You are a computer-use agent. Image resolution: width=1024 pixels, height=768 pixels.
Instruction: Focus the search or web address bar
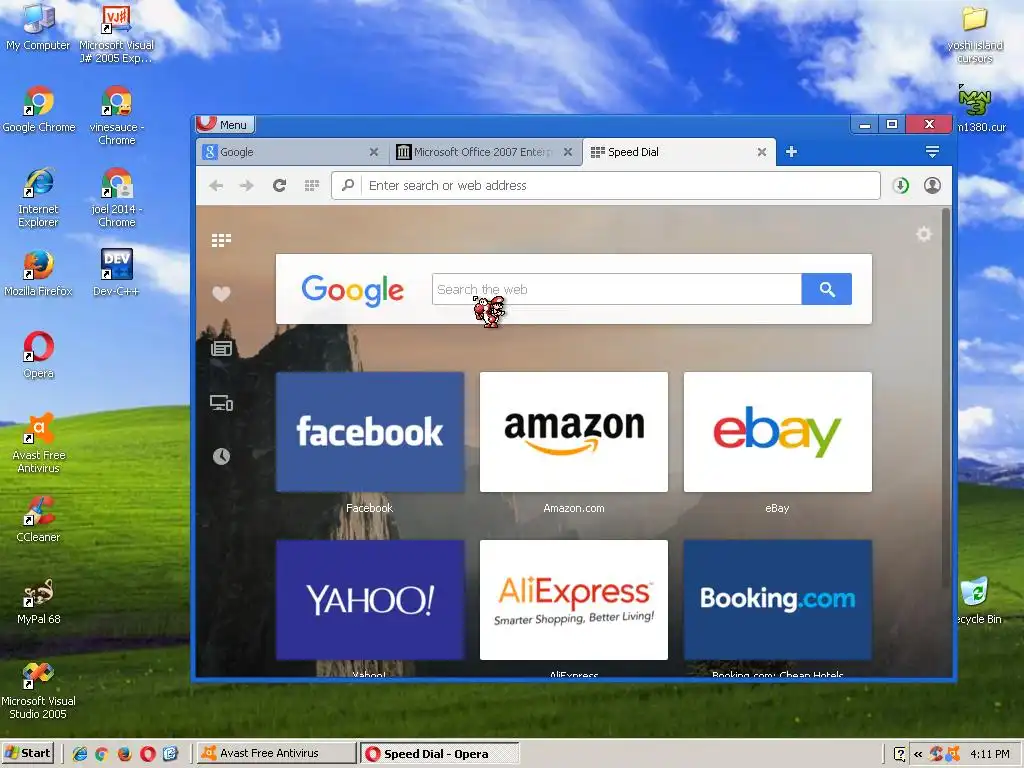click(x=605, y=185)
